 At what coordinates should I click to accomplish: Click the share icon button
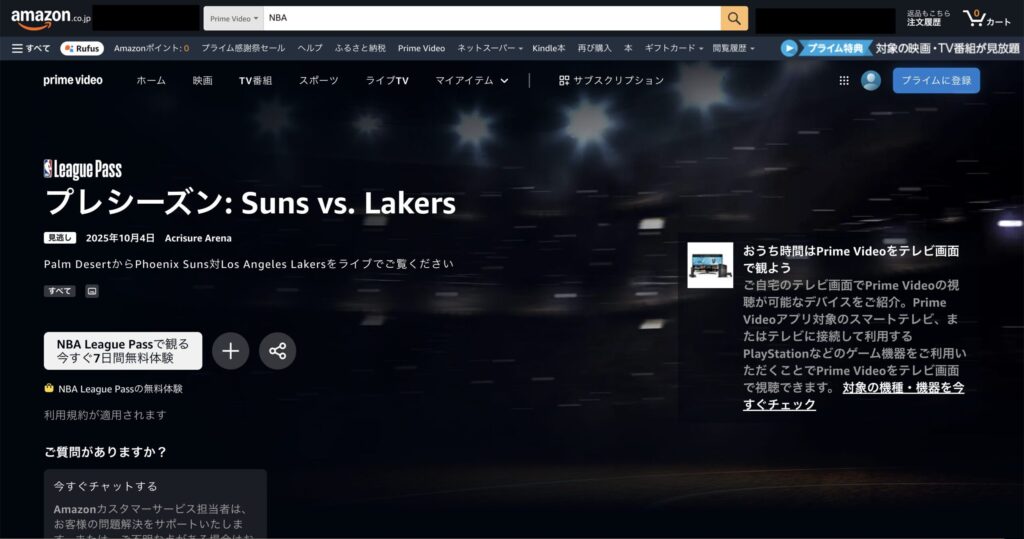tap(278, 351)
